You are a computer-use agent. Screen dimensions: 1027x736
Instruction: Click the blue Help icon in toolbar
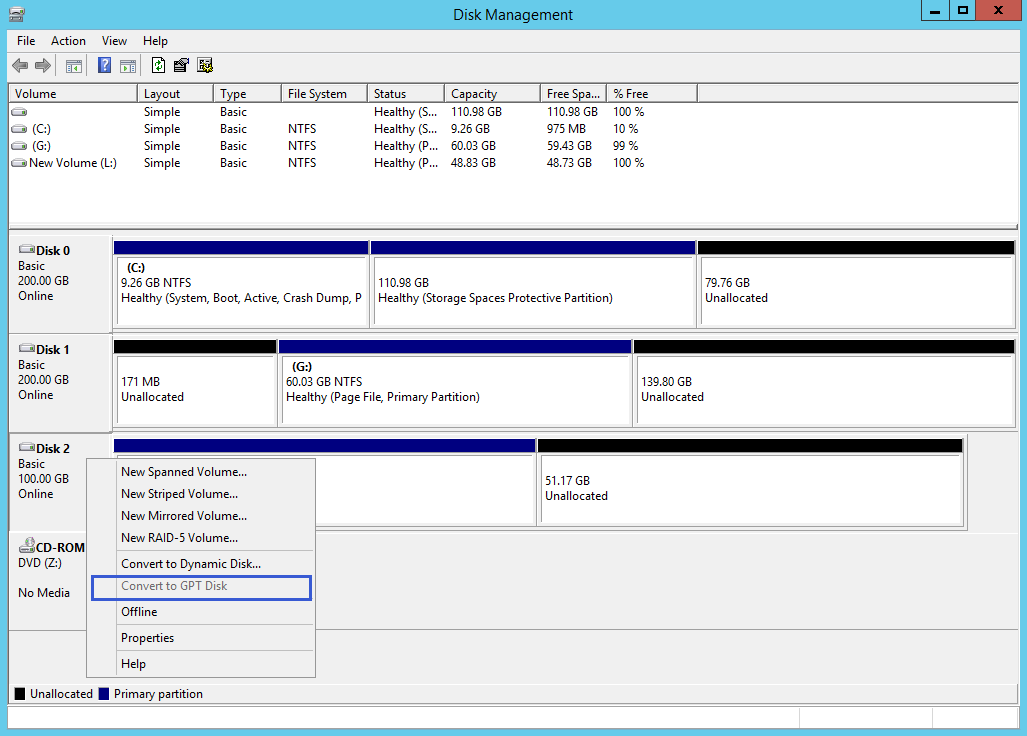(x=104, y=65)
